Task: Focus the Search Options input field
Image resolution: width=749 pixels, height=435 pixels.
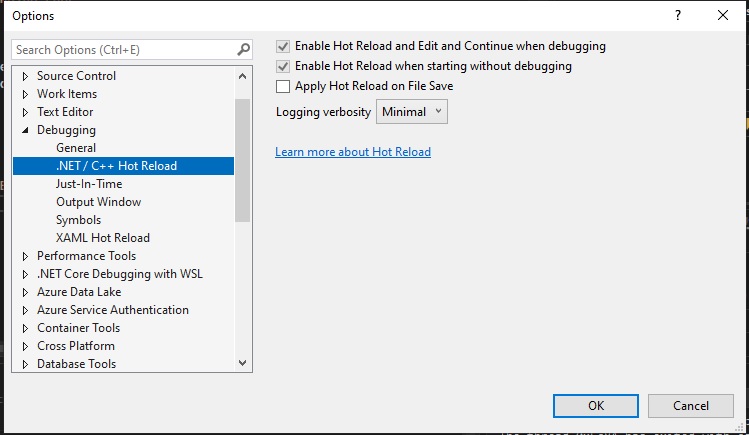Action: 124,50
